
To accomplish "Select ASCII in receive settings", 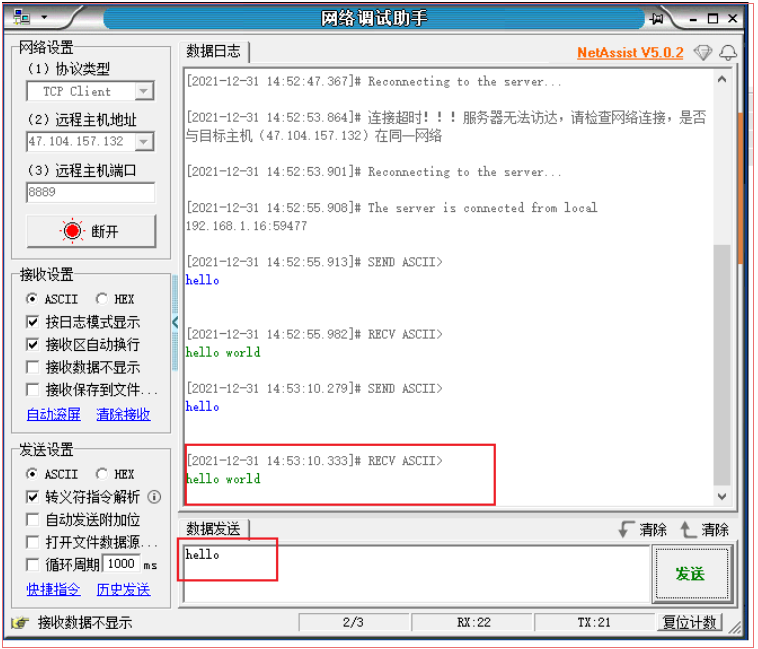I will click(x=52, y=299).
